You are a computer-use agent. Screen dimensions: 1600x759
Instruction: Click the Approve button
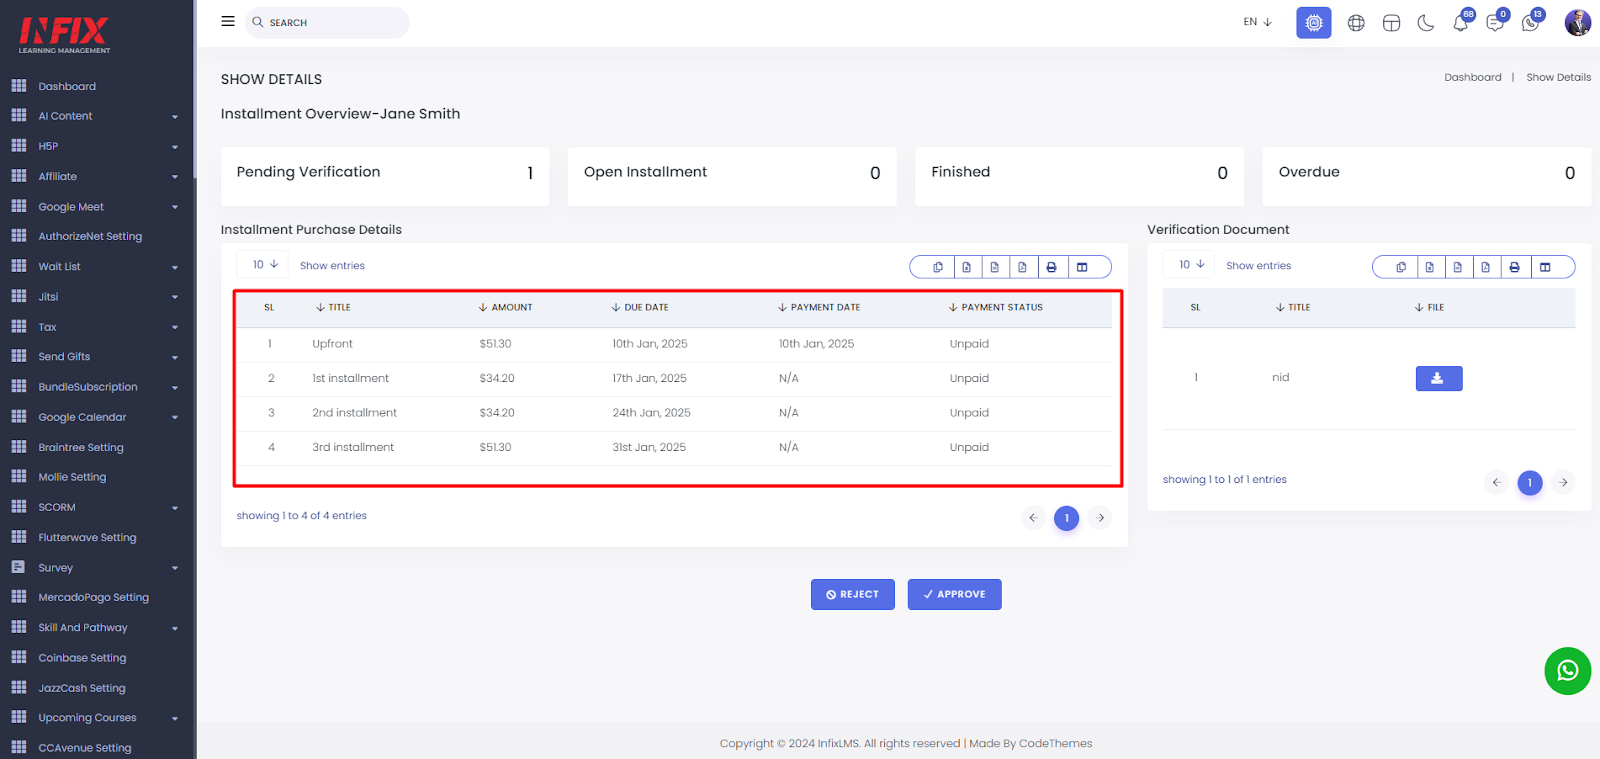point(955,594)
